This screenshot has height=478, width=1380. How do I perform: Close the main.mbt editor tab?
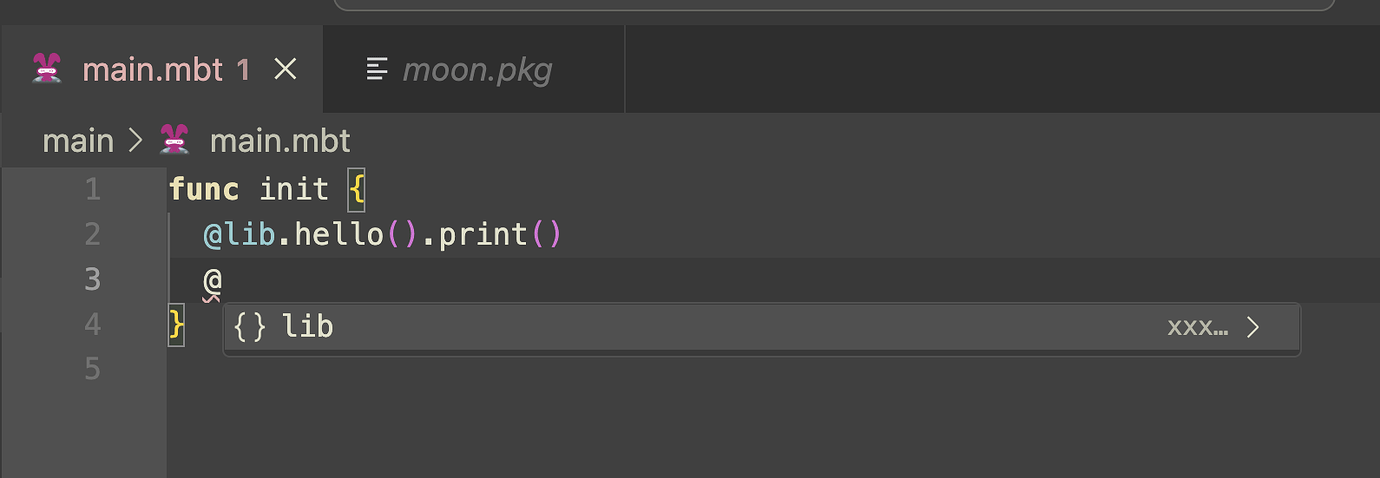pos(286,69)
